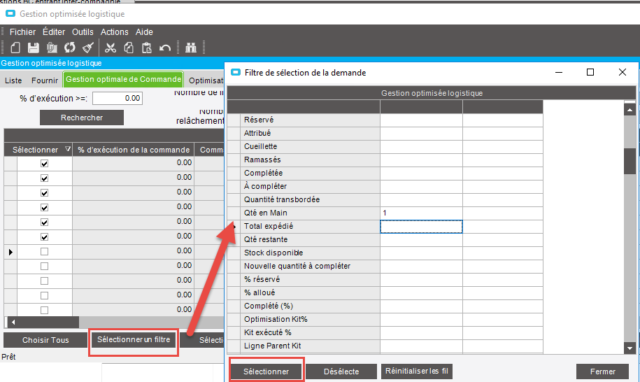Check the third unchecked row checkbox
Screen dimensions: 640x382
(x=44, y=281)
